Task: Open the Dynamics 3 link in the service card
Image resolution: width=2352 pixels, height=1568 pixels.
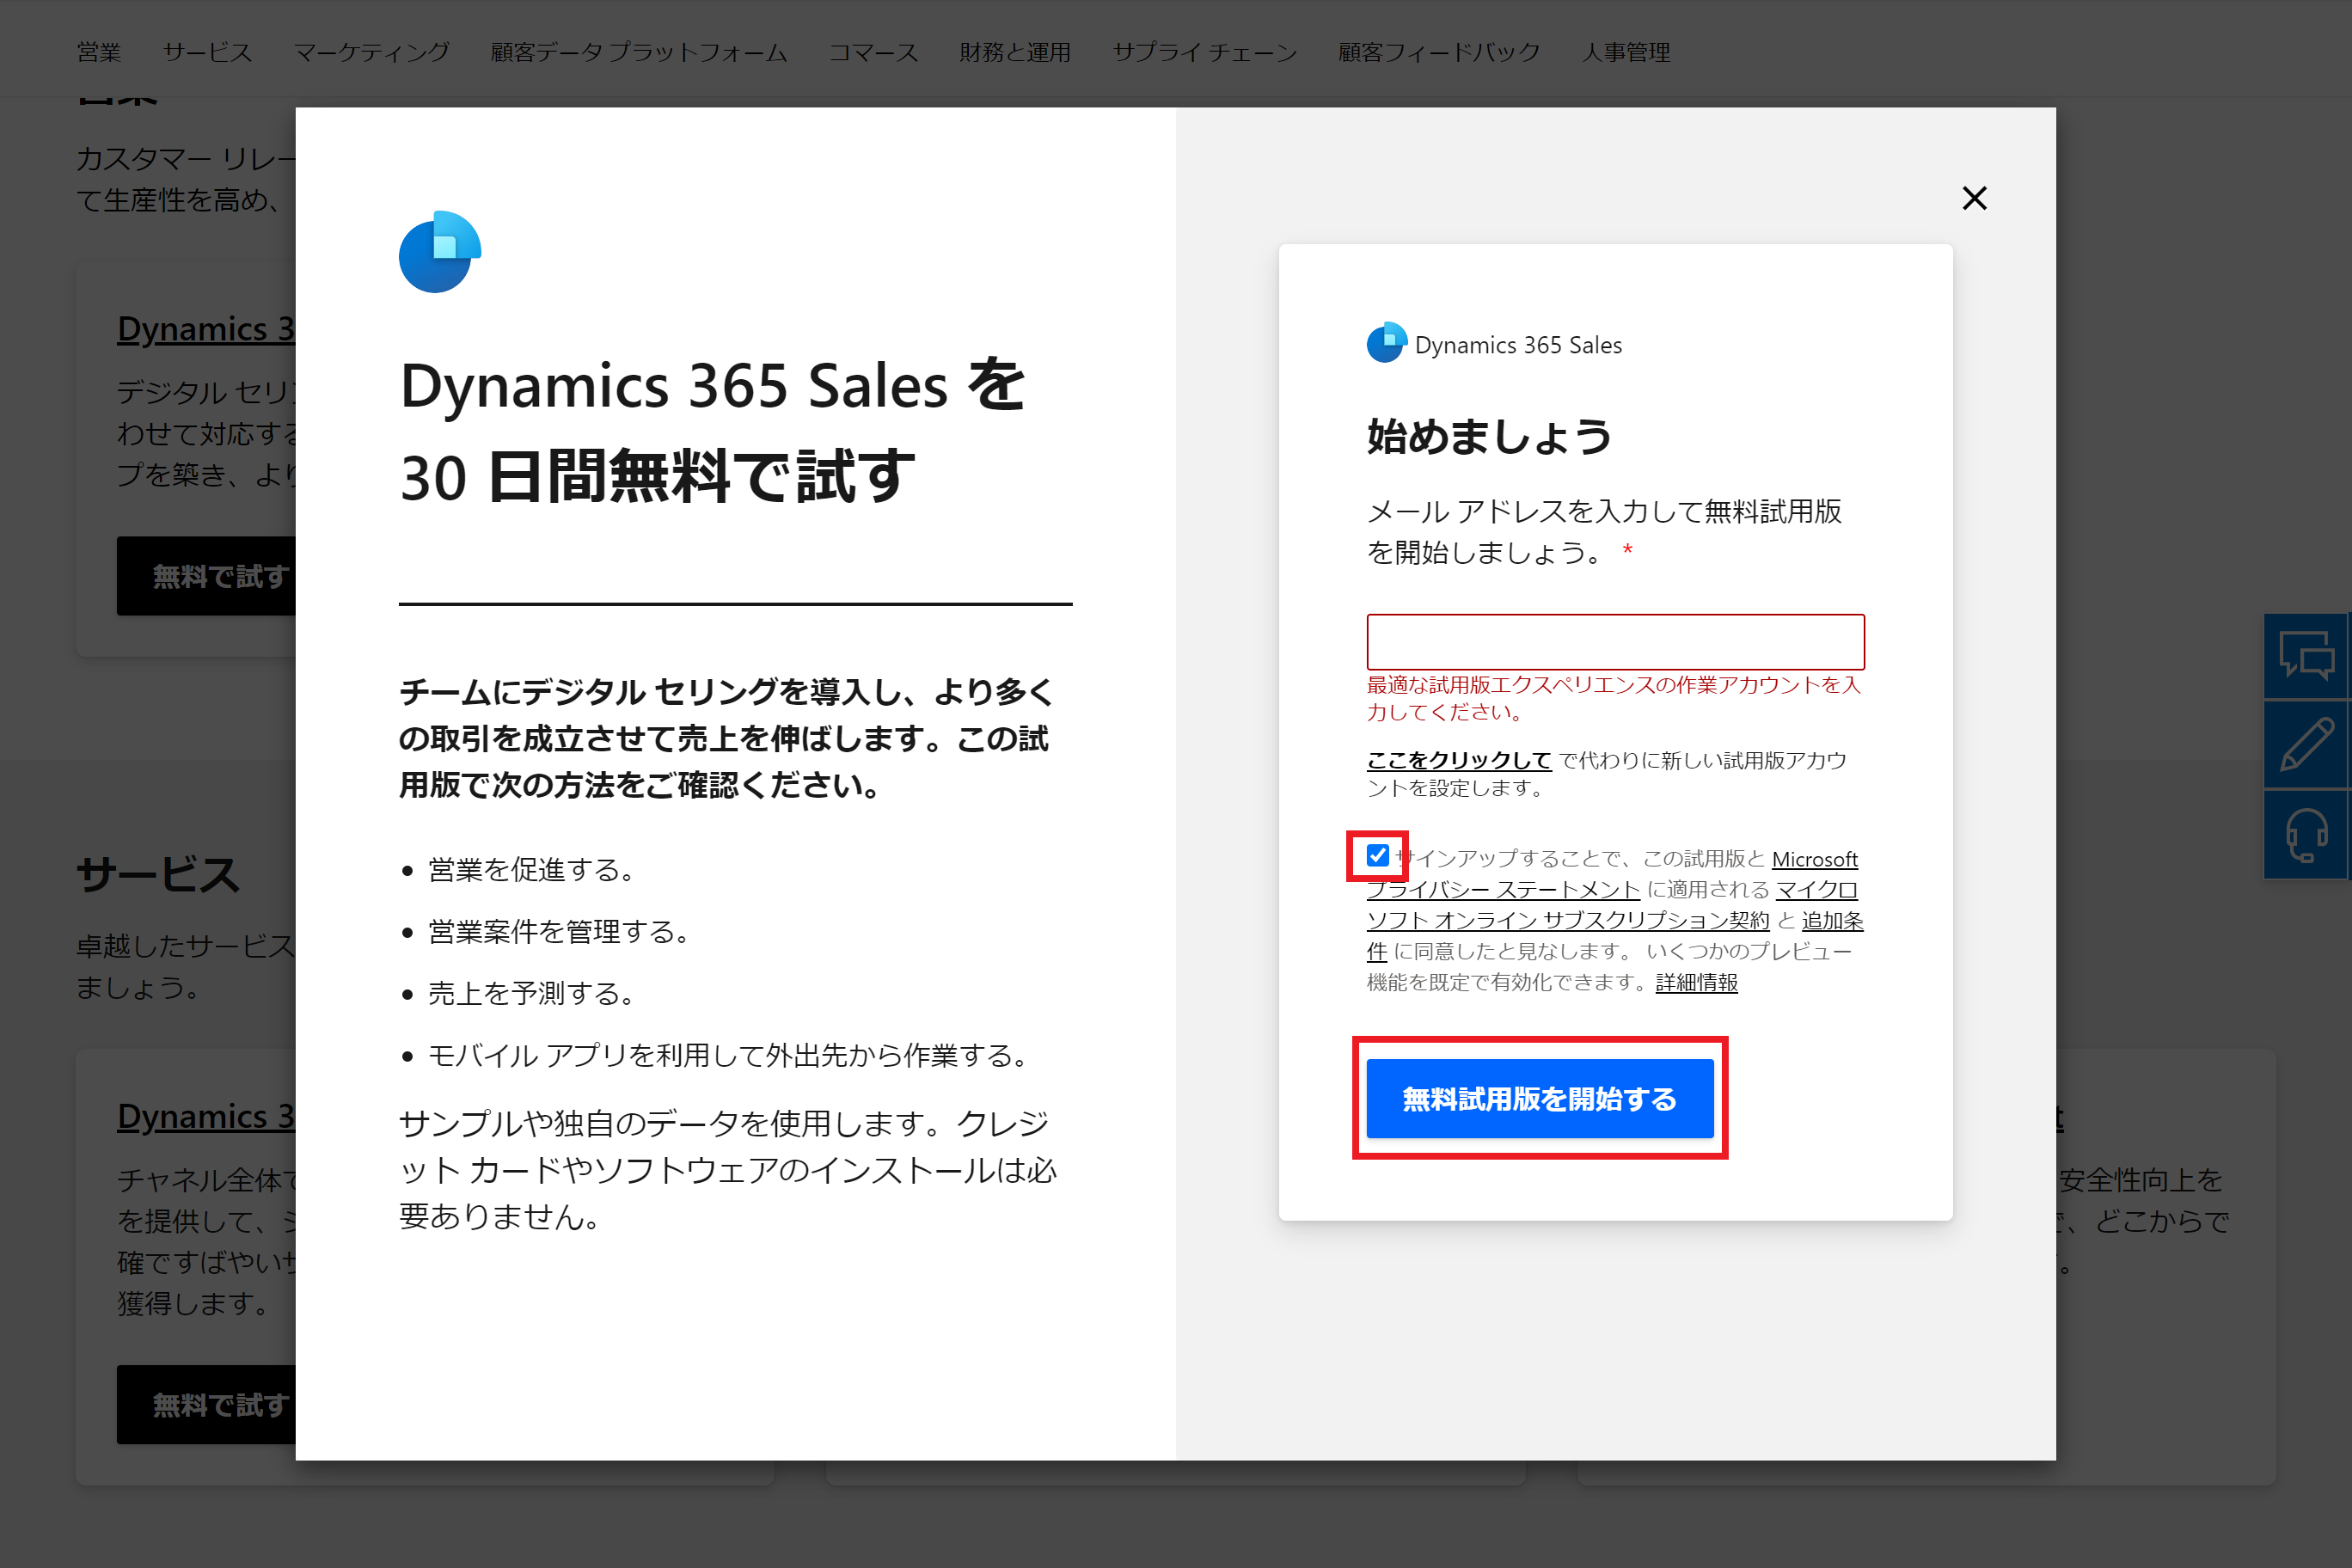Action: (x=206, y=1115)
